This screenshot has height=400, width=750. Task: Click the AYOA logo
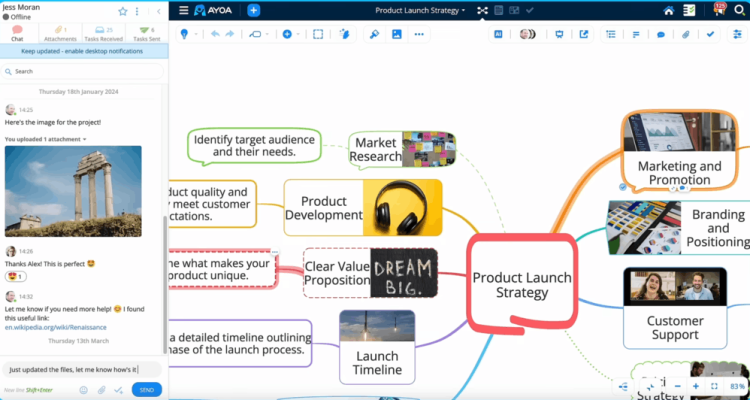tap(213, 11)
